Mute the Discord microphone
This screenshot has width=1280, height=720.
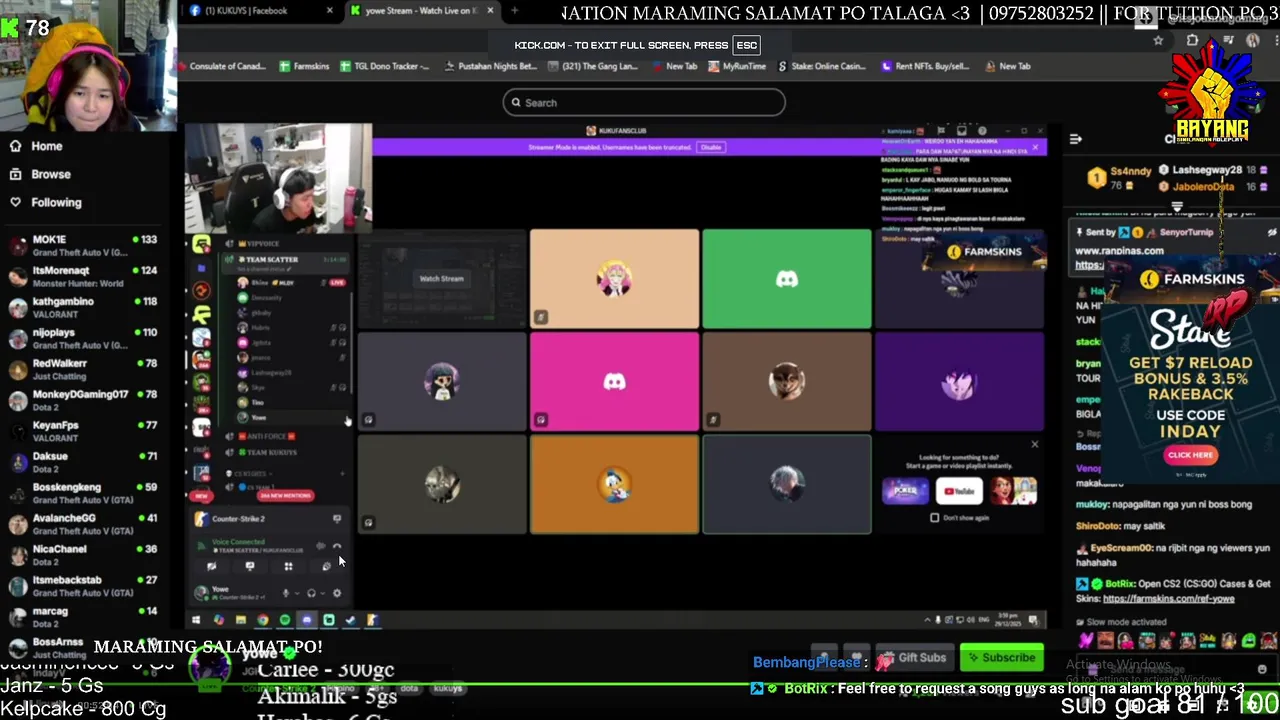tap(286, 593)
